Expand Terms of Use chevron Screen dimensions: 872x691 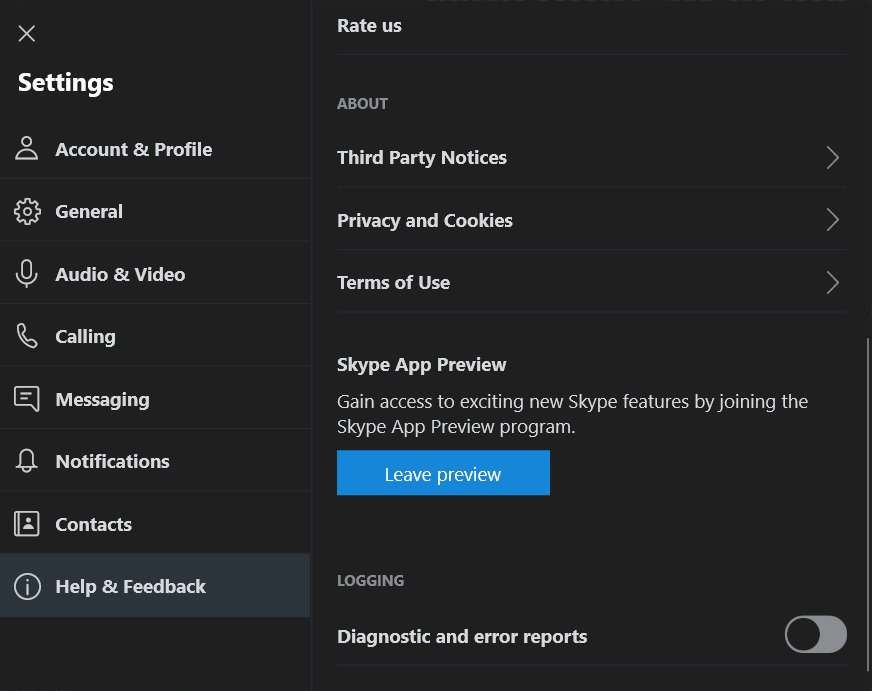pyautogui.click(x=833, y=282)
